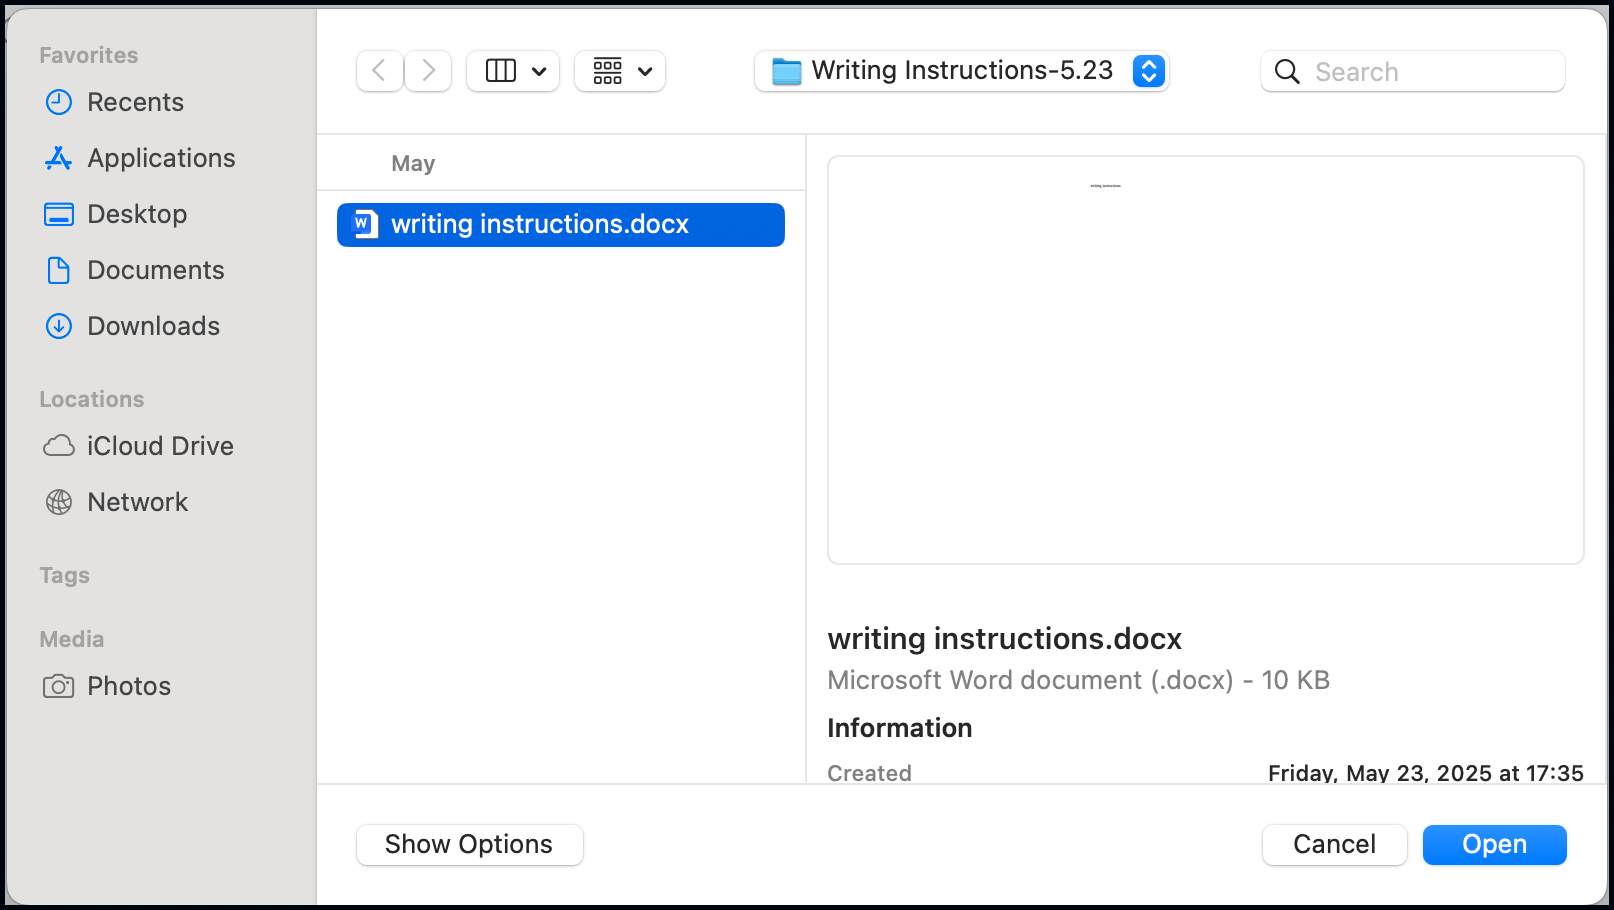Viewport: 1614px width, 910px height.
Task: Go forward with the right chevron button
Action: tap(428, 71)
